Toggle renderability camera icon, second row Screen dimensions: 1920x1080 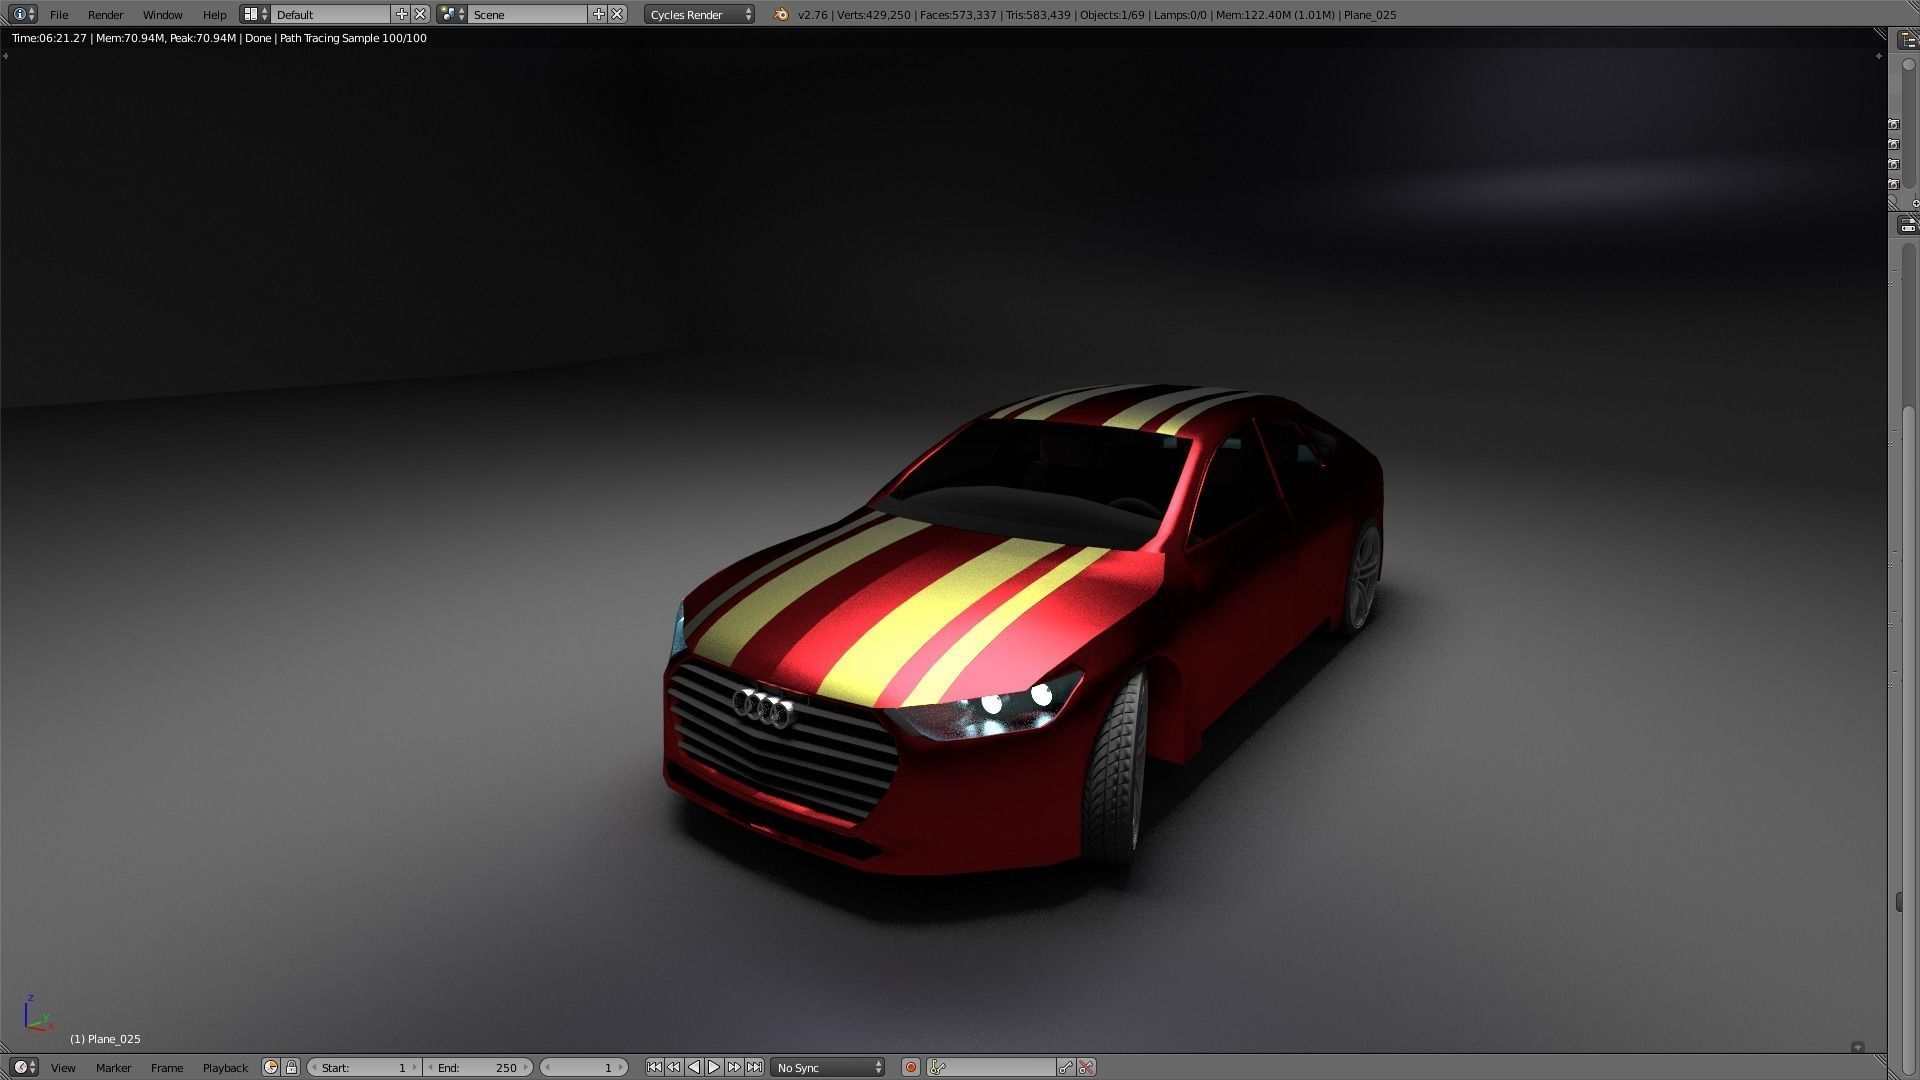(1894, 144)
